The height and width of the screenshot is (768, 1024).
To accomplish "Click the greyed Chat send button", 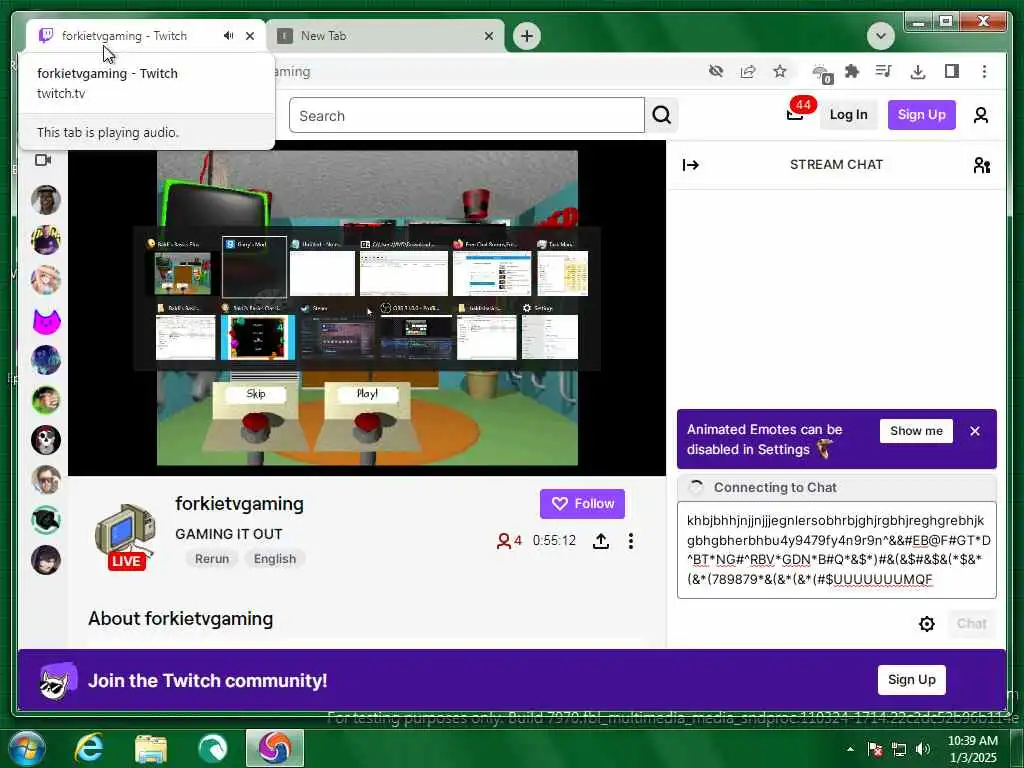I will [971, 624].
